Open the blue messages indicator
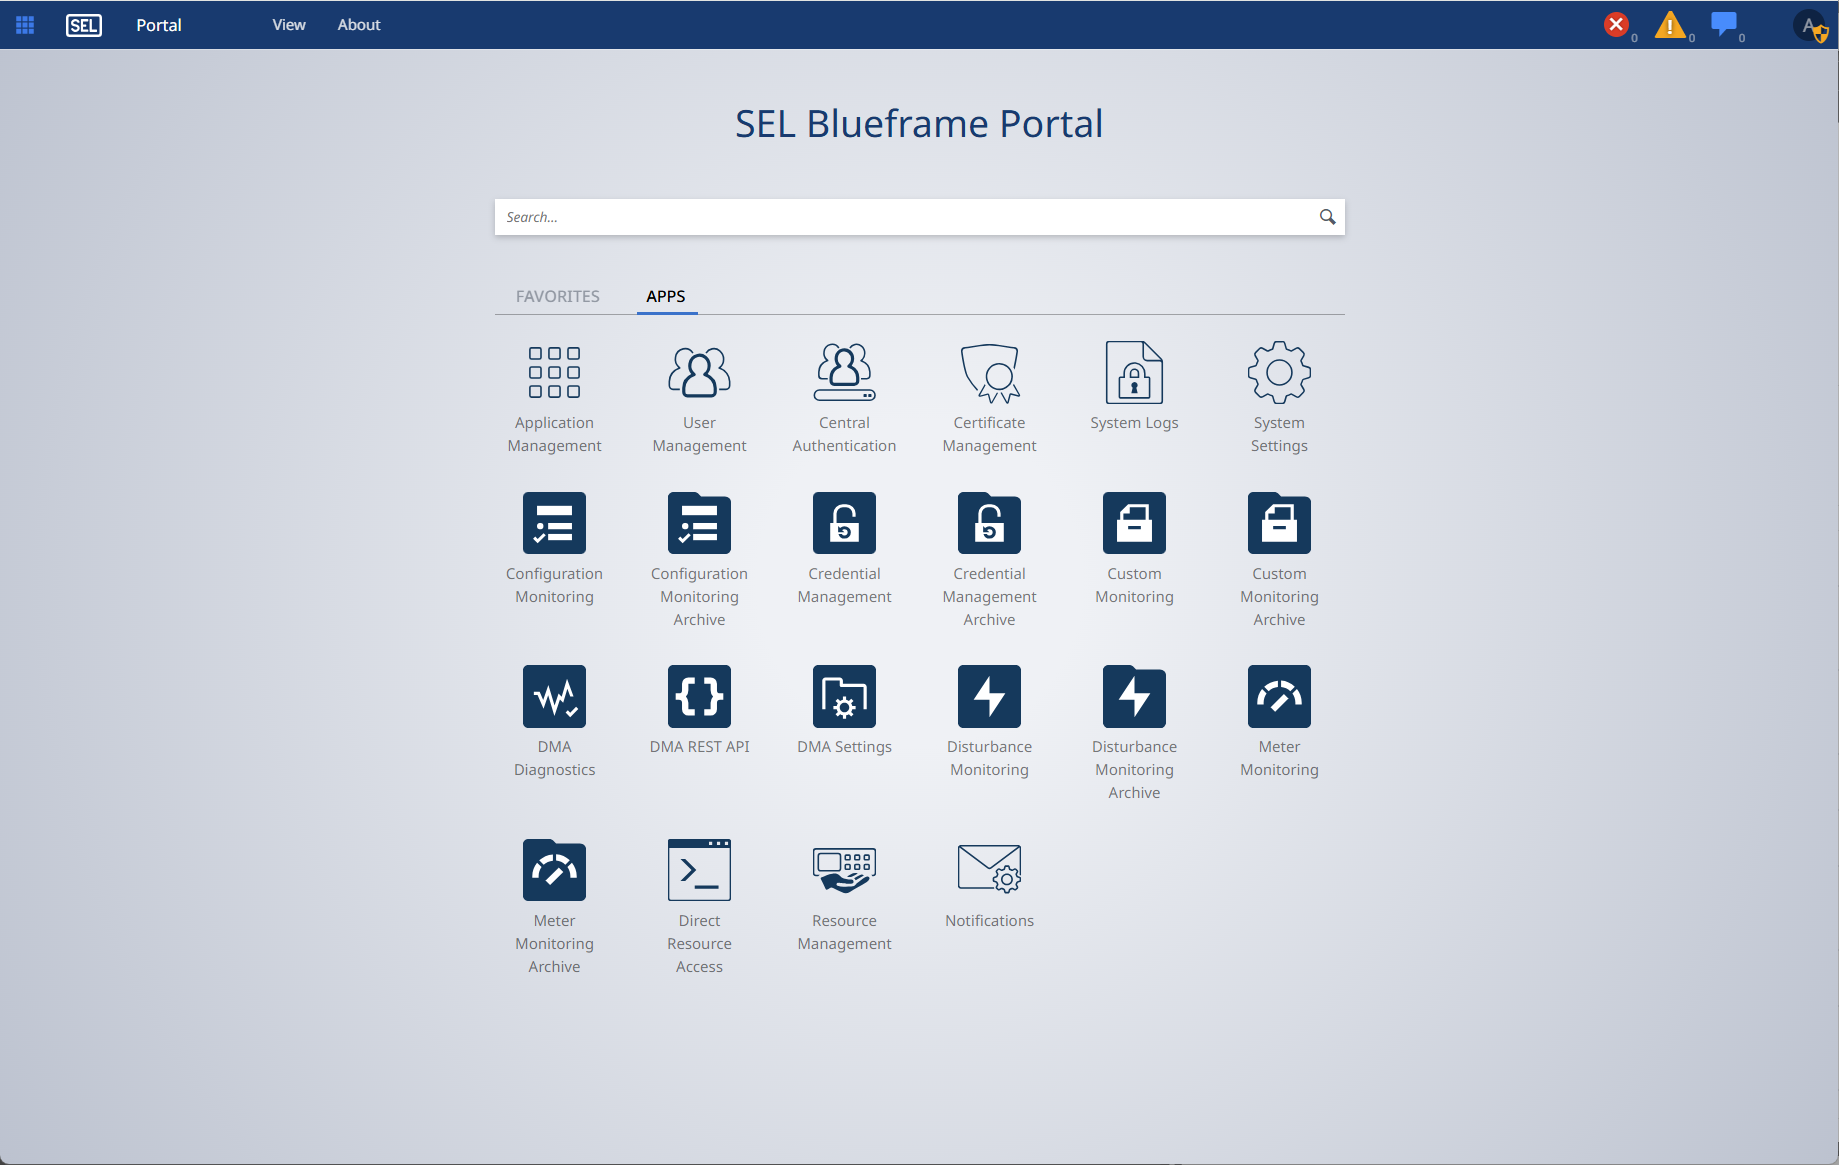1839x1165 pixels. click(x=1724, y=24)
